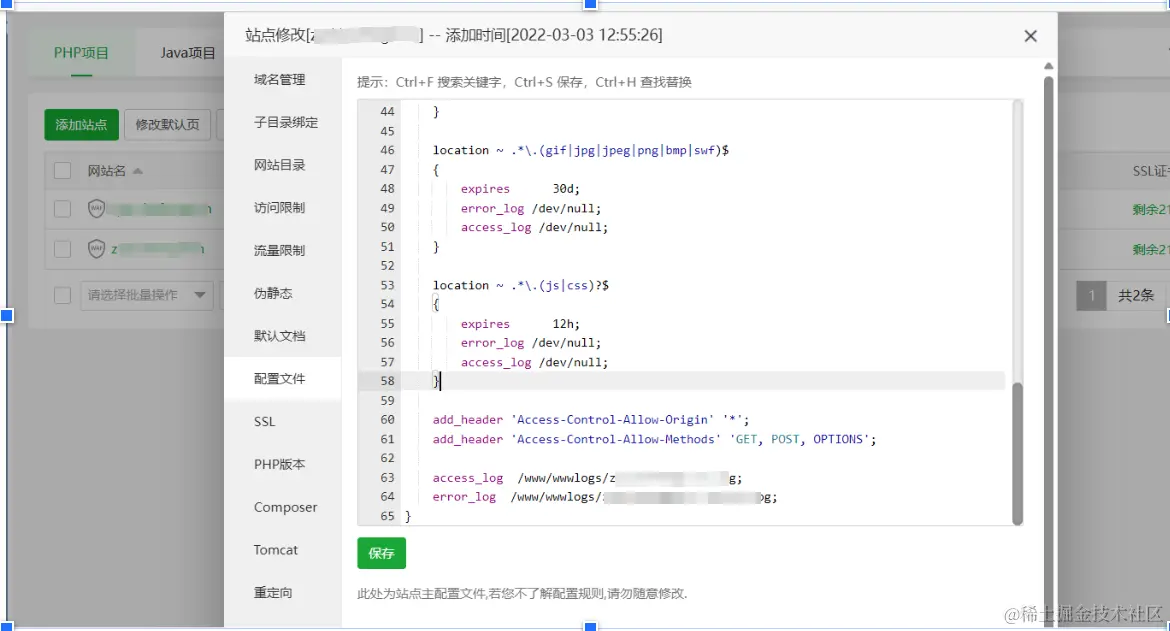Open the 访问限制 settings
The height and width of the screenshot is (631, 1170).
pos(279,207)
